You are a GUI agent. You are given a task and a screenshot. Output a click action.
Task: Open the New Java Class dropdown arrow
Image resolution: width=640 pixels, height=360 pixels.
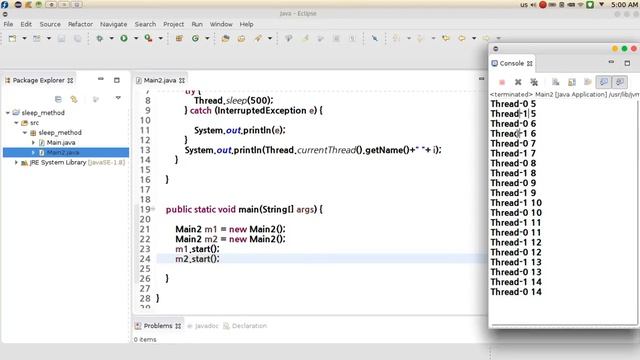[207, 38]
